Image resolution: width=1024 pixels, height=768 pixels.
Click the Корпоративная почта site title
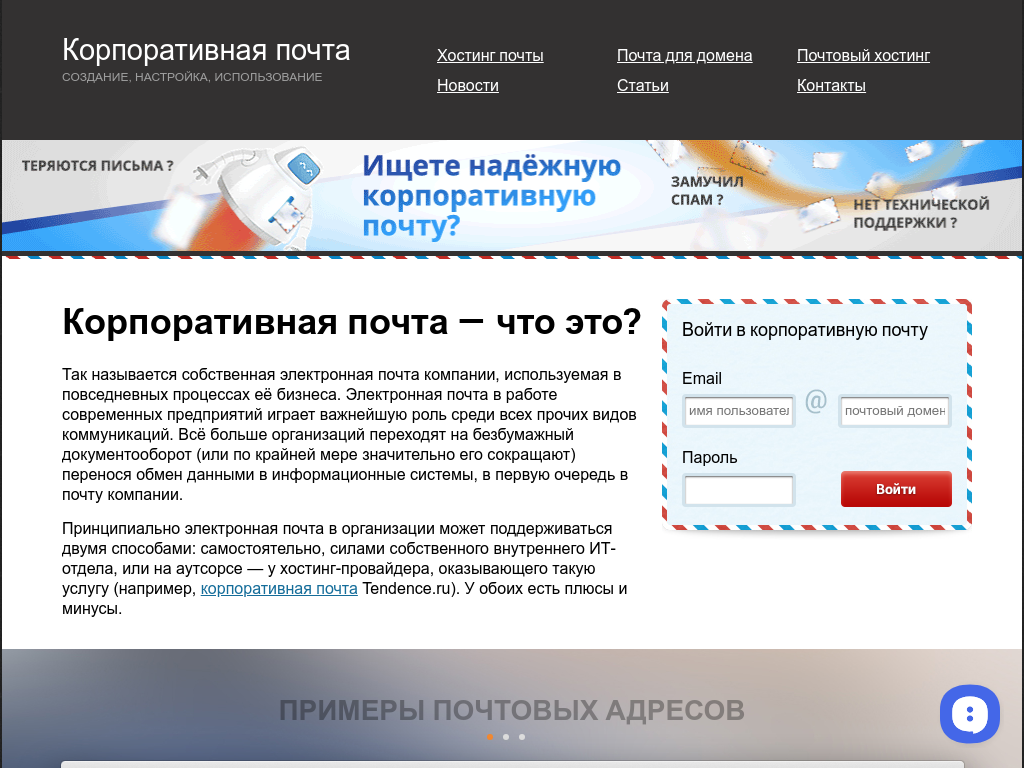tap(206, 50)
